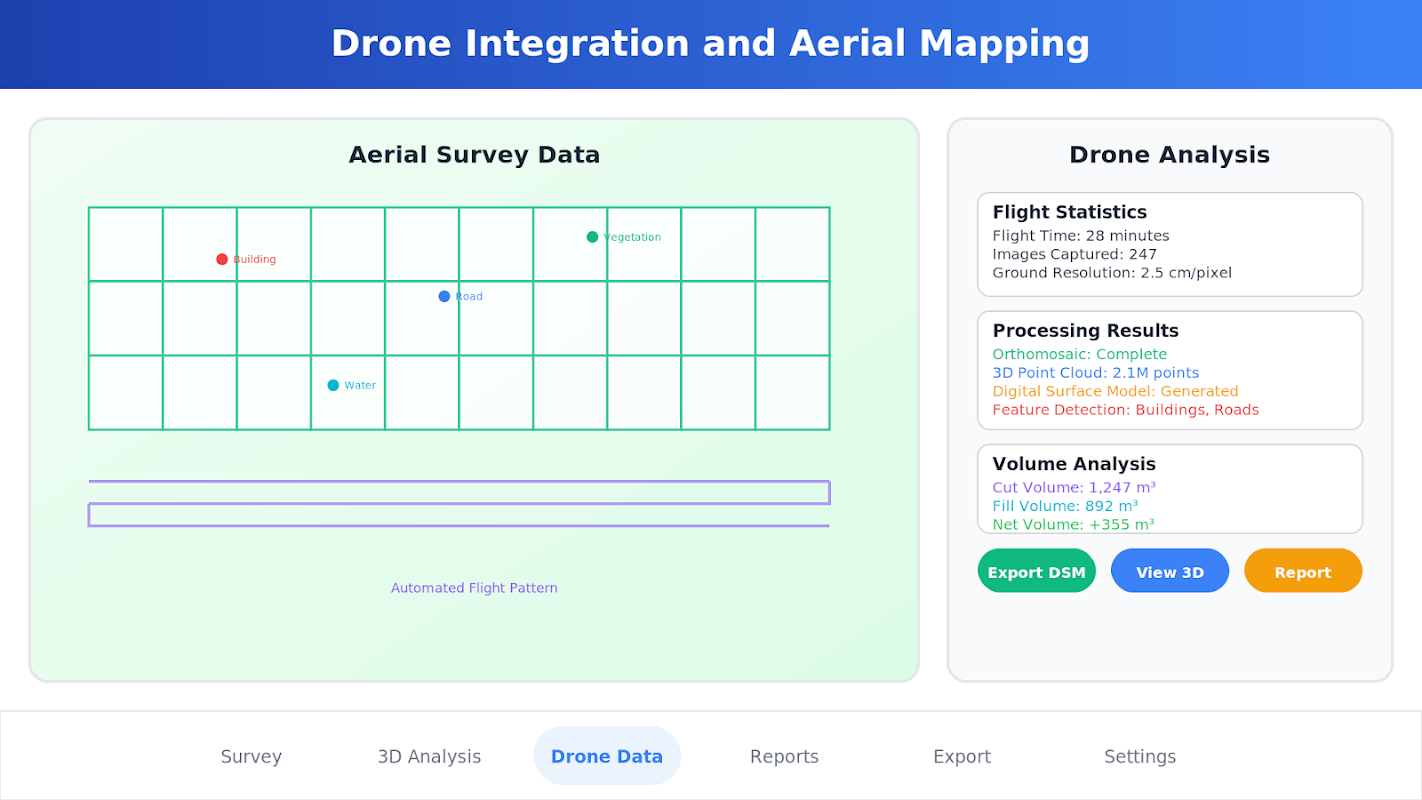Click the red Building marker dot
Image resolution: width=1422 pixels, height=800 pixels.
click(222, 259)
